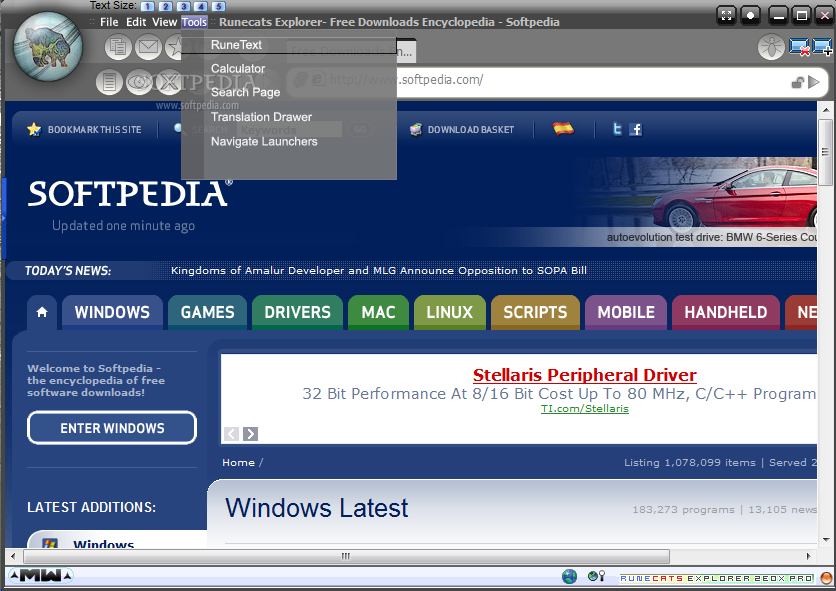Click the ad previous arrow
This screenshot has height=591, width=836.
tap(231, 434)
